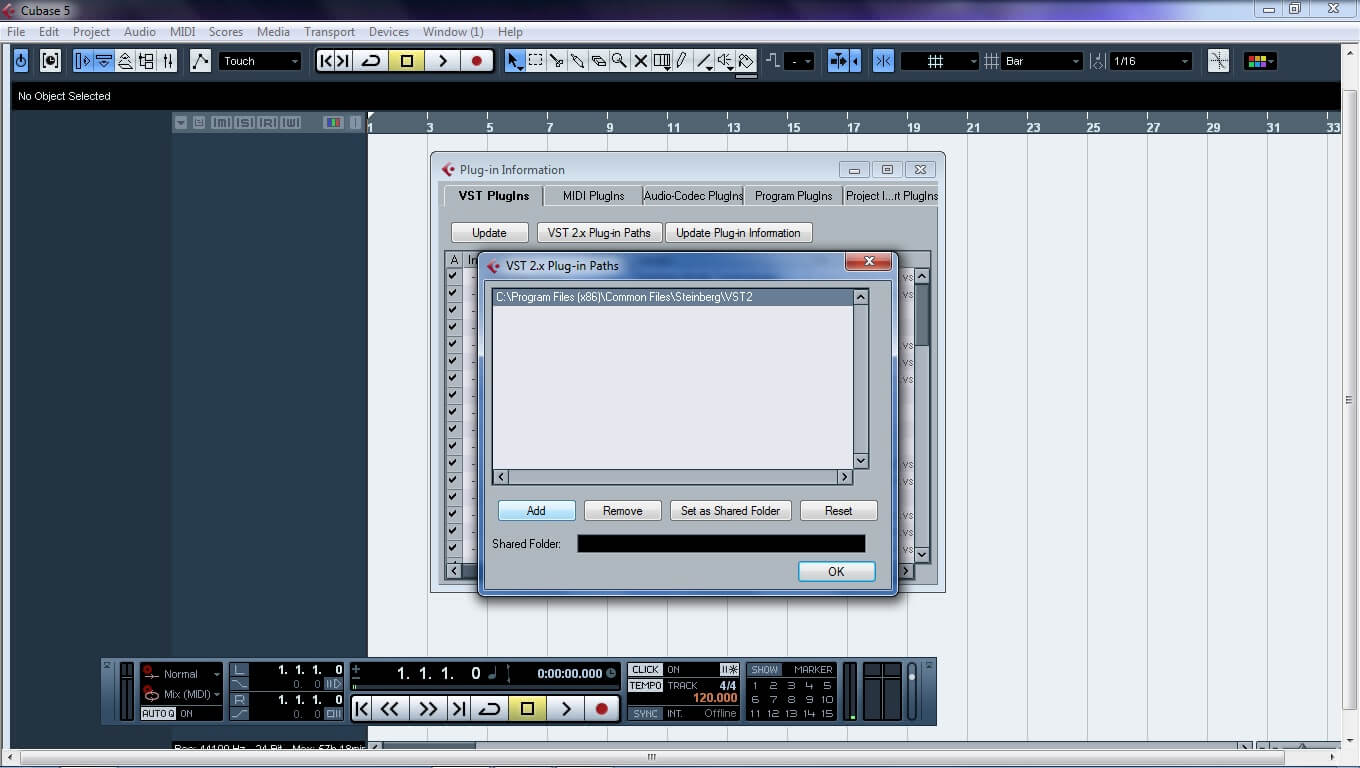Select the Color paint bucket tool
1360x768 pixels.
pyautogui.click(x=746, y=61)
